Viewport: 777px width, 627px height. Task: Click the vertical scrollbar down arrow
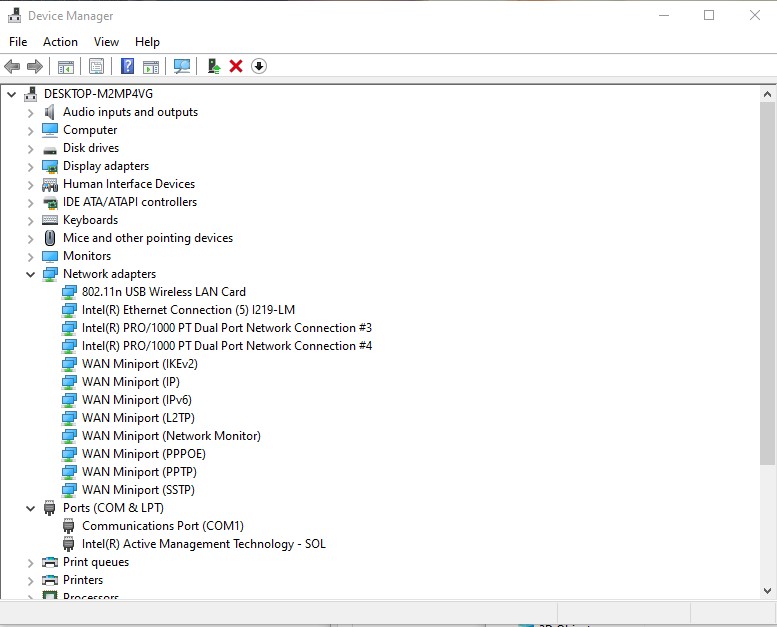tap(768, 590)
